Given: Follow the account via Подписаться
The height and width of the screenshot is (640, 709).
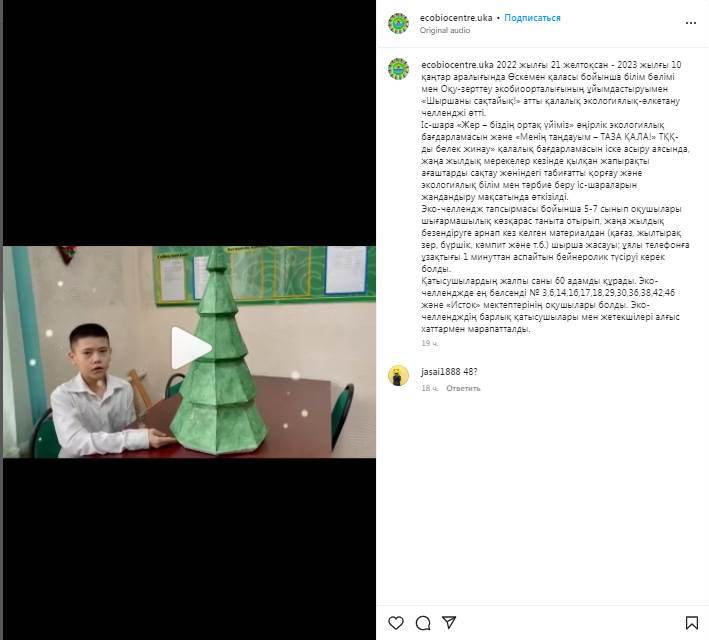Looking at the screenshot, I should pos(532,18).
